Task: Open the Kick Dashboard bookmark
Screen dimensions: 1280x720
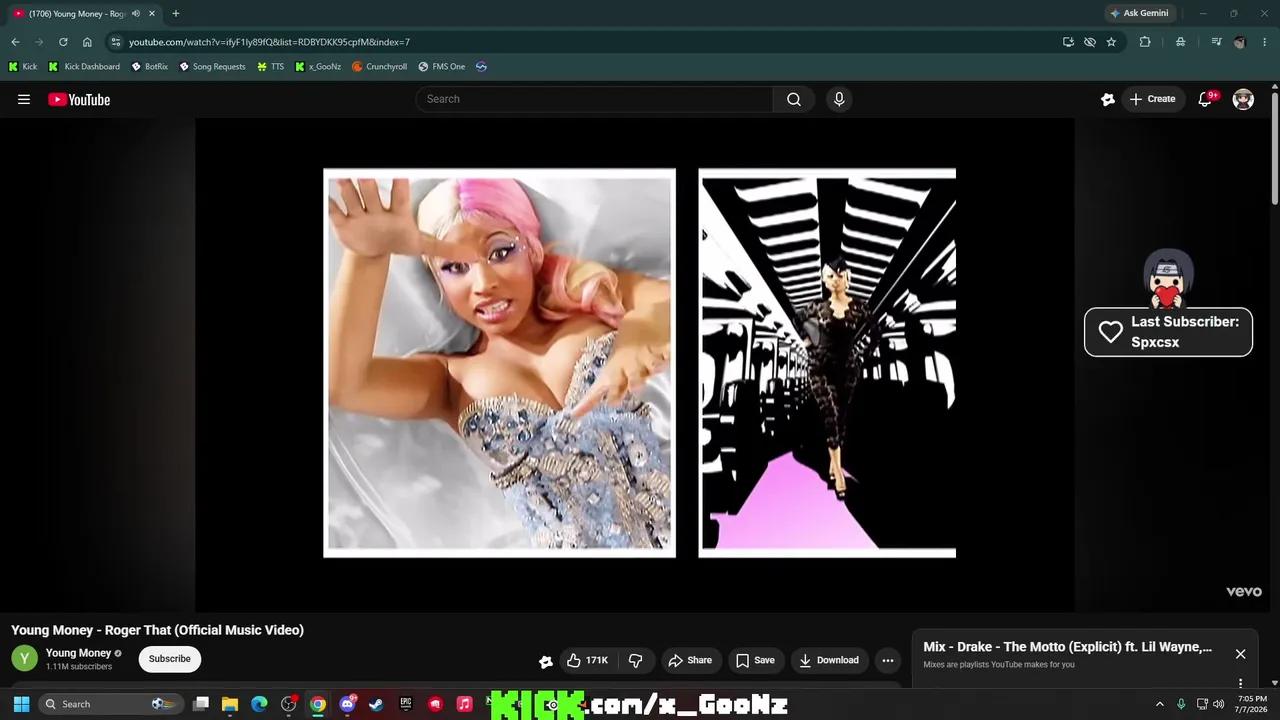Action: point(84,67)
